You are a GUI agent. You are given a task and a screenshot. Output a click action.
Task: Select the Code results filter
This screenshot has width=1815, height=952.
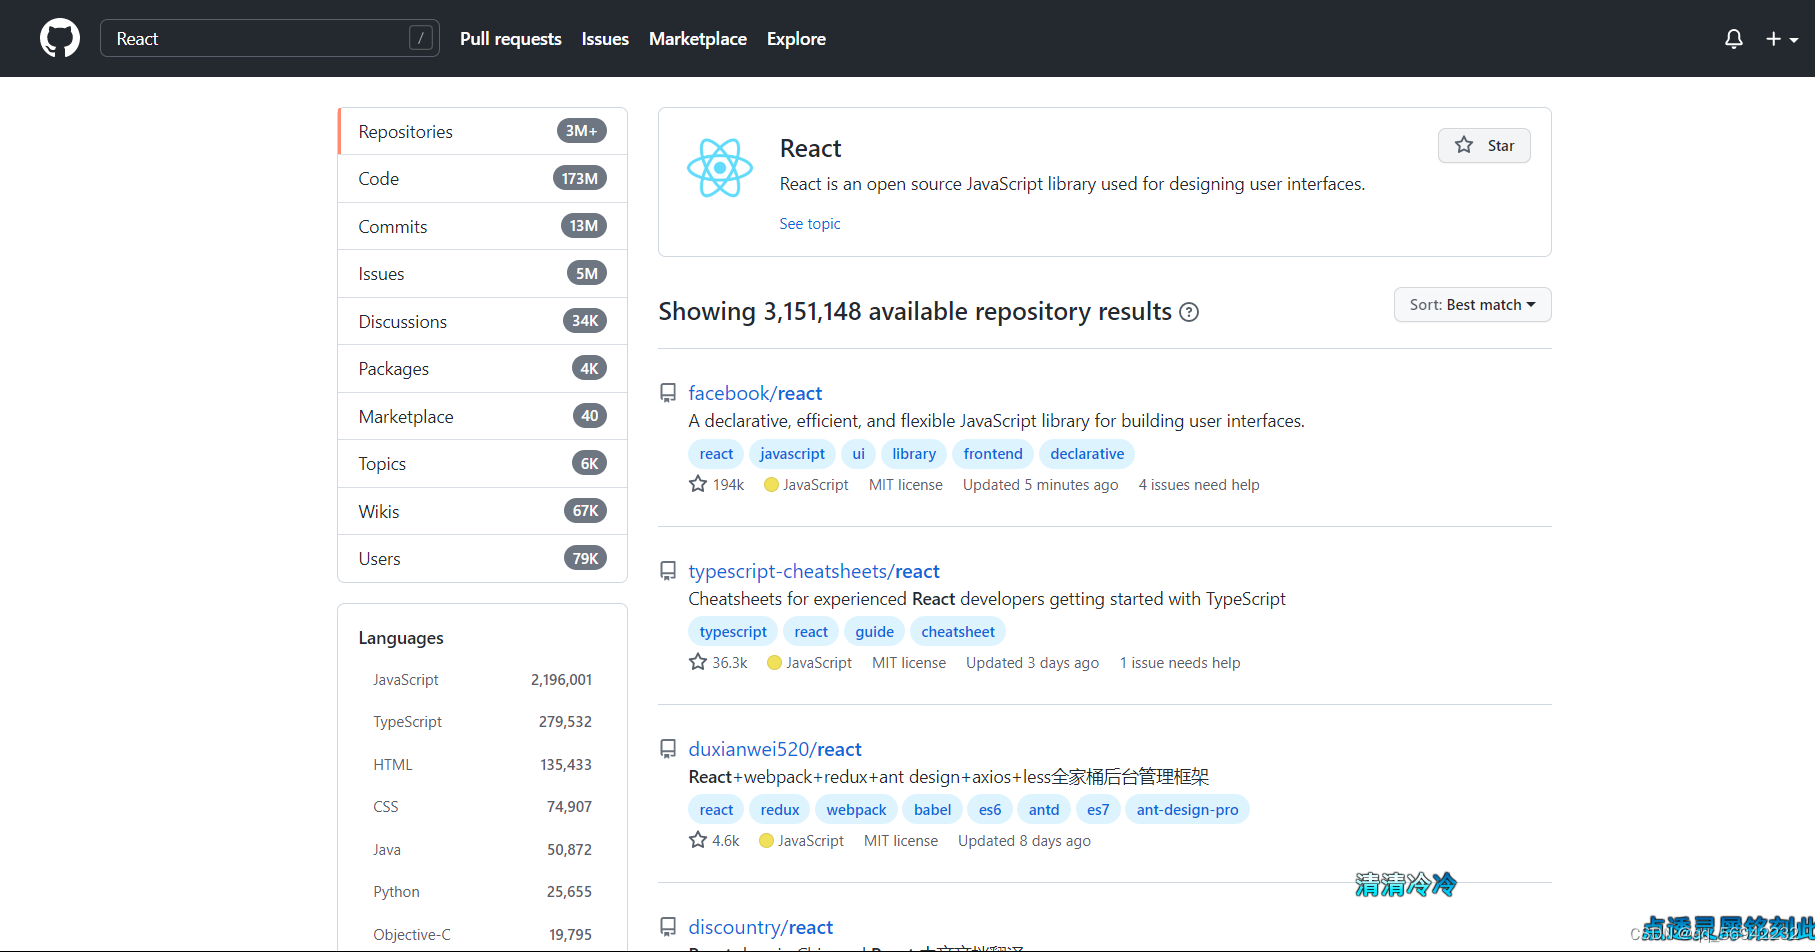[x=483, y=179]
